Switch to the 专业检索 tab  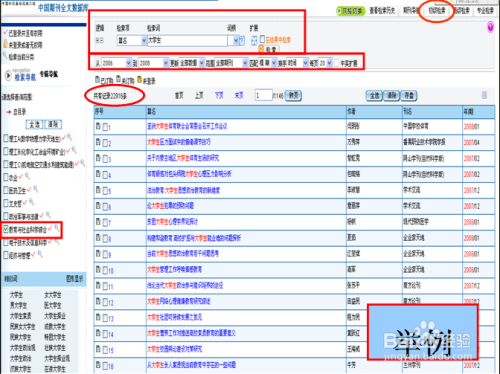[x=485, y=11]
